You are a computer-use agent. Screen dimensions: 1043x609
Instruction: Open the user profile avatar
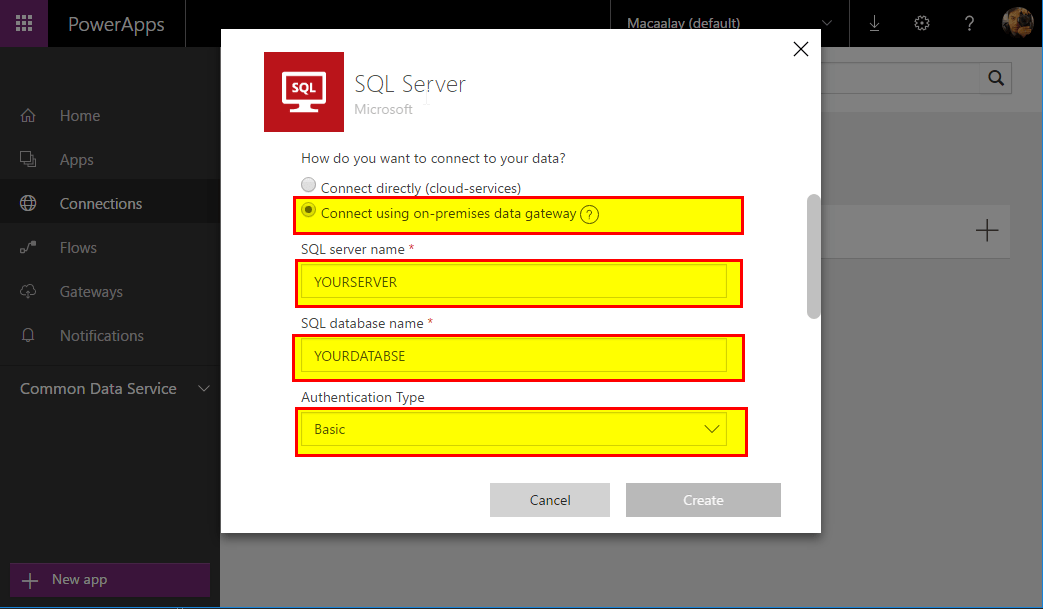(x=1017, y=23)
